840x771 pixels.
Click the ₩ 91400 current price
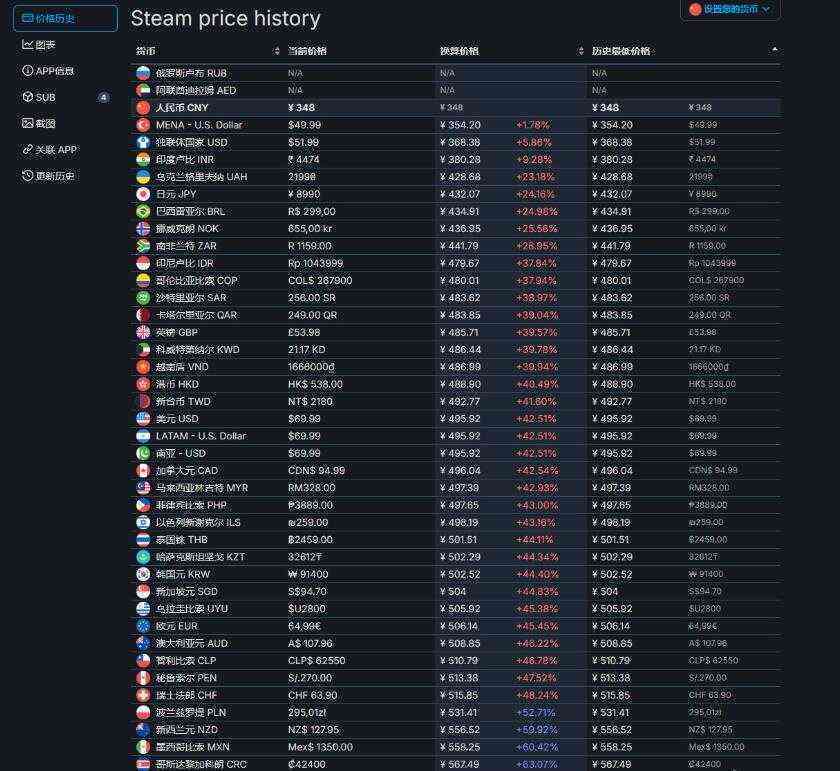[x=308, y=574]
